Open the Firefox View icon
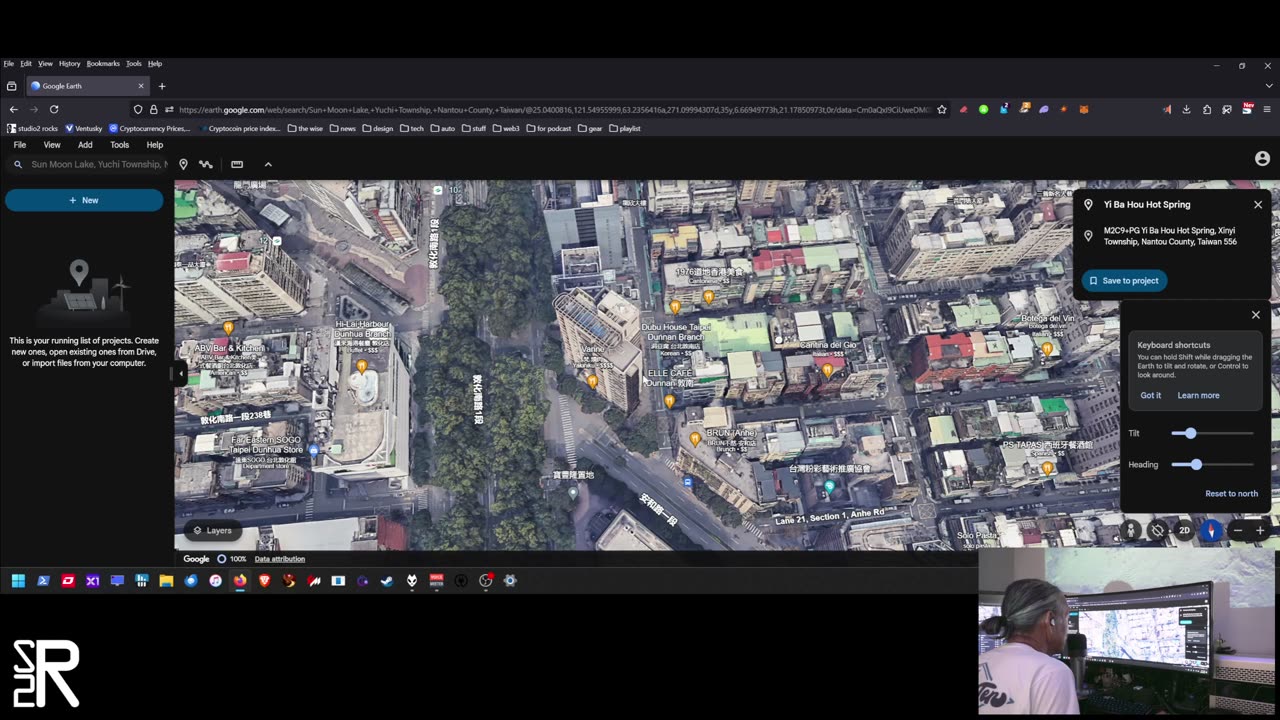The width and height of the screenshot is (1280, 720). point(12,86)
